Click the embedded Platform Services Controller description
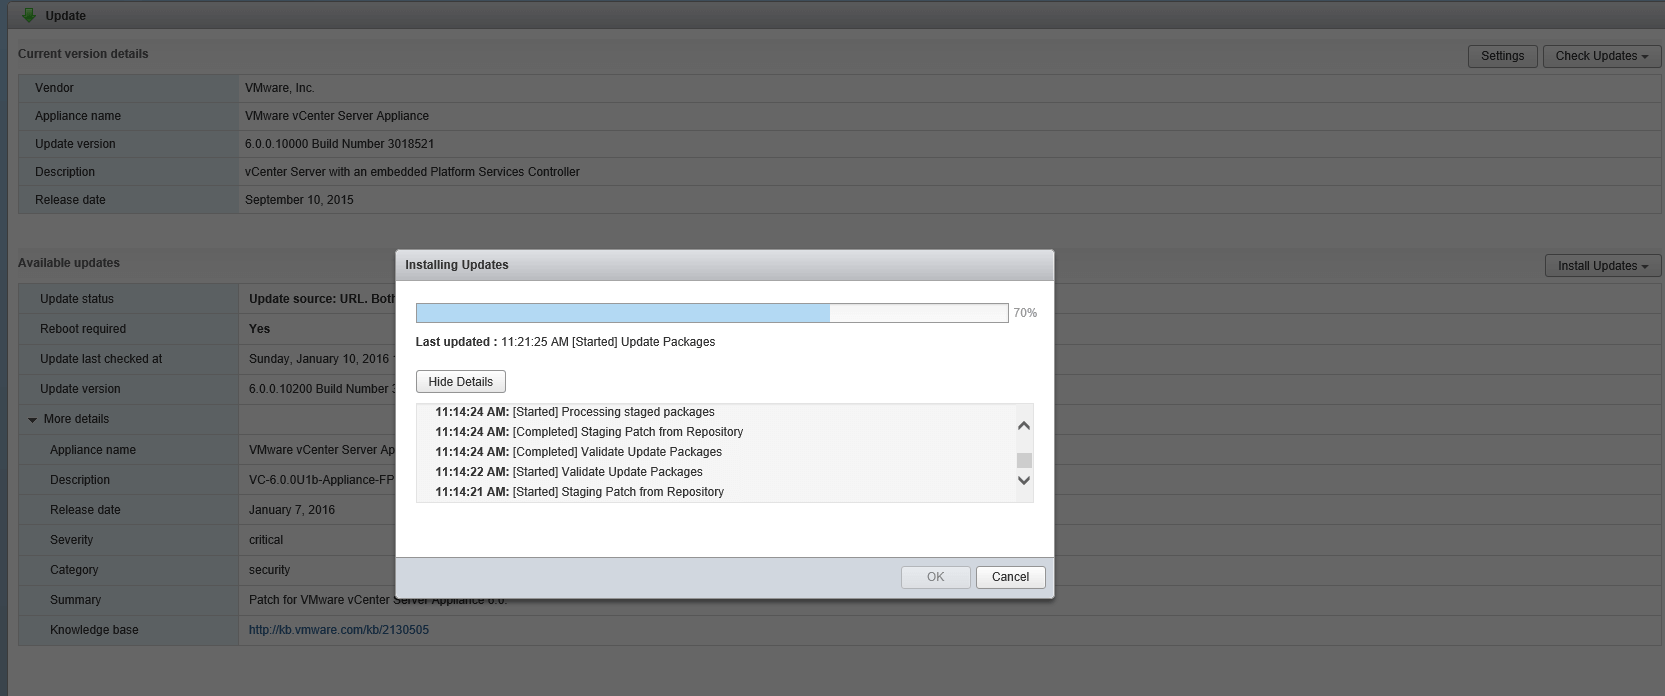Screen dimensions: 1665x696 point(412,172)
